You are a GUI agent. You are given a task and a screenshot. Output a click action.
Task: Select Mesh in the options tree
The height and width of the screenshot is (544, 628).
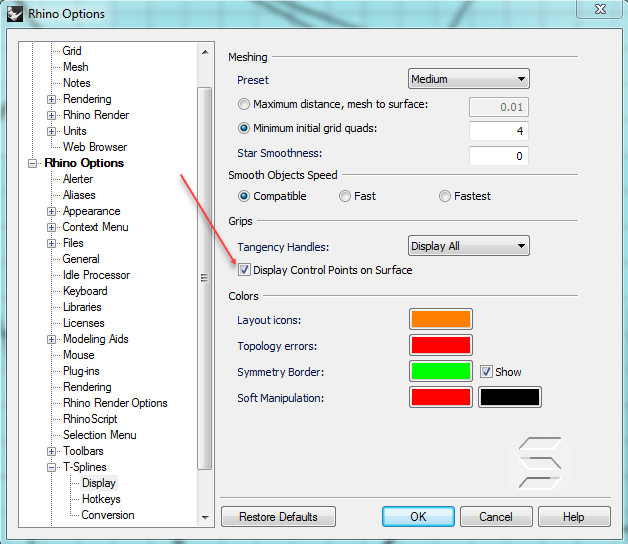coord(76,67)
